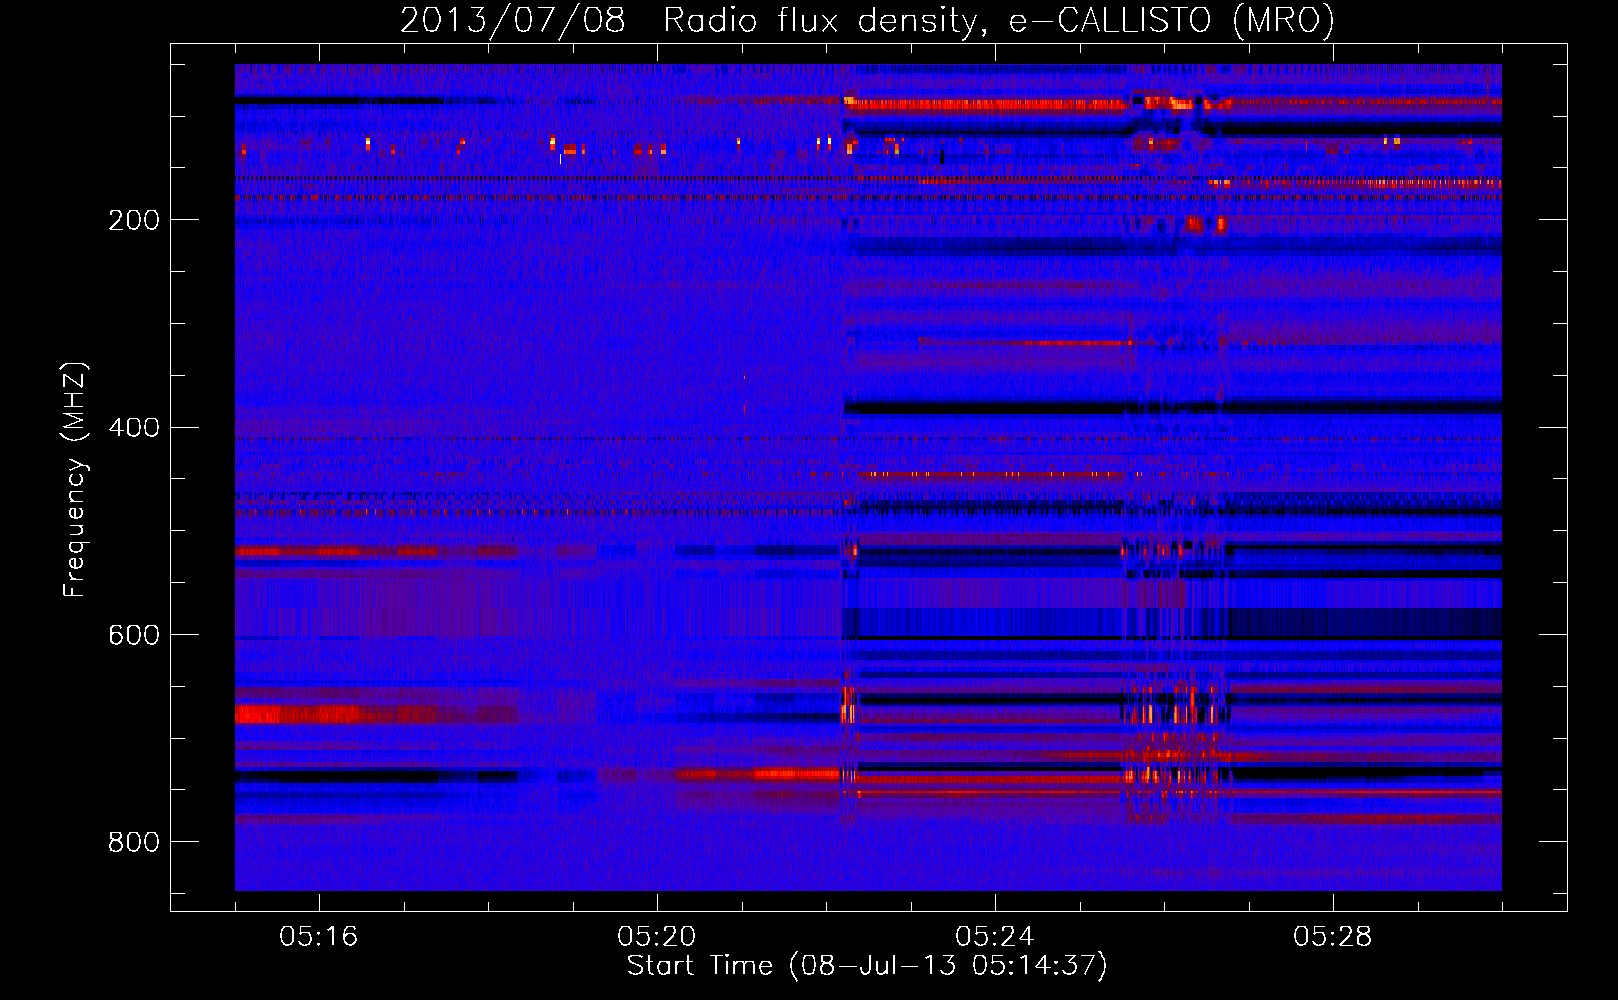Click the '05:16' time tick label
Viewport: 1618px width, 1000px height.
pos(319,937)
